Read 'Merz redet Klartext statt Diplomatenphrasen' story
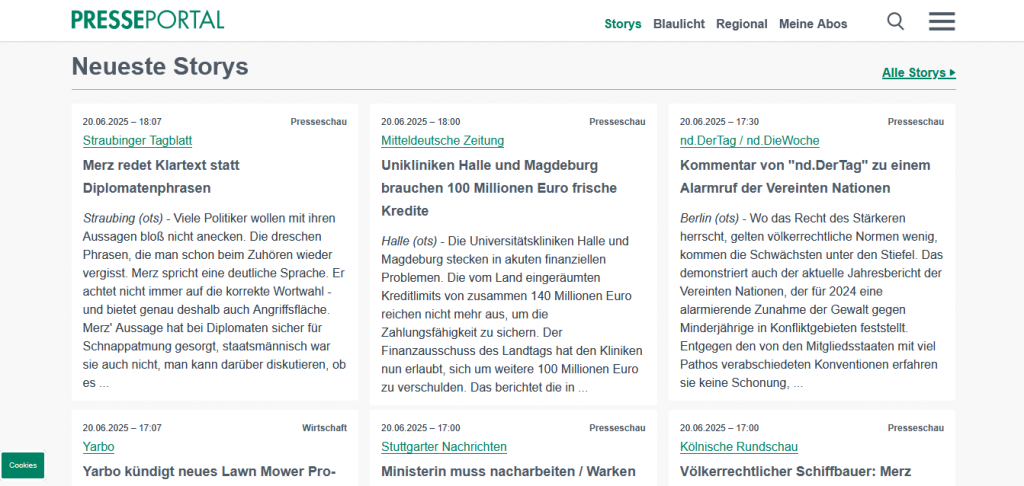The width and height of the screenshot is (1024, 486). pos(161,176)
